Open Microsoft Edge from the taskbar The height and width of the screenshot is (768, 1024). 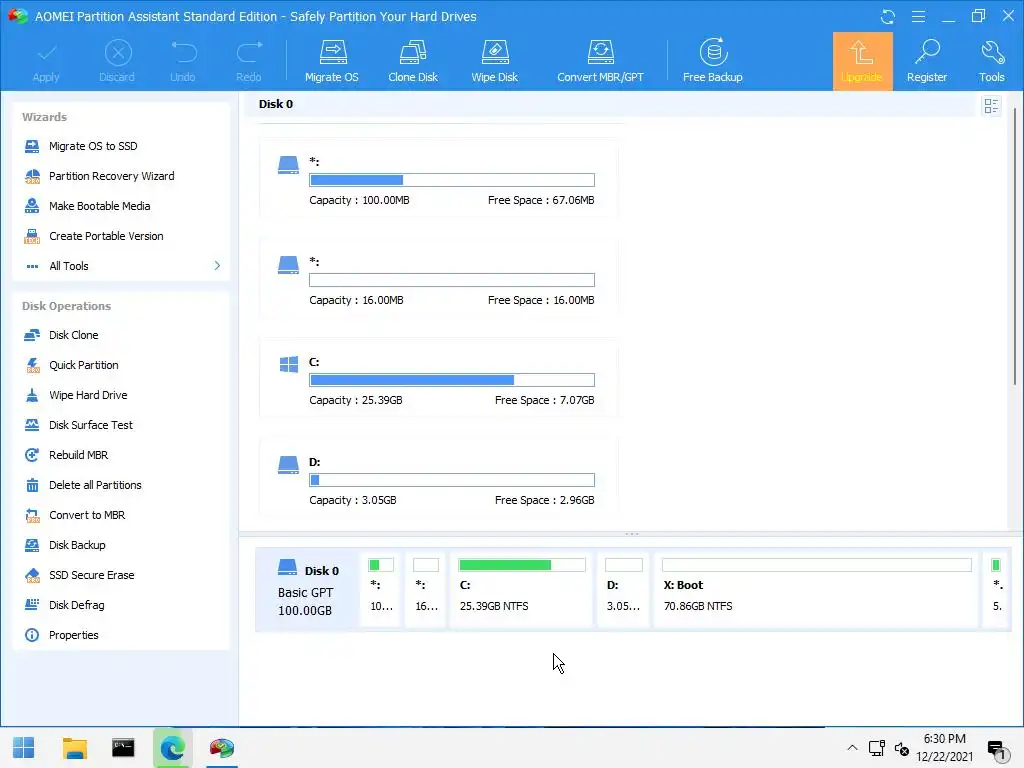[x=172, y=748]
